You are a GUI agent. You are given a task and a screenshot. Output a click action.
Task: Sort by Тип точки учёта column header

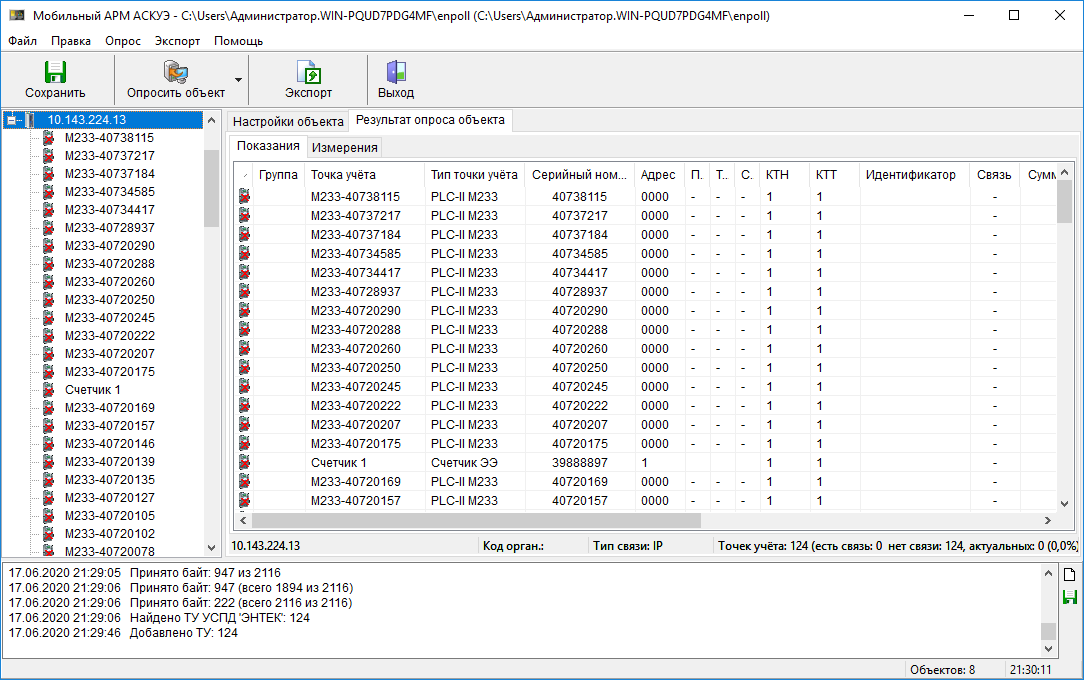coord(474,175)
